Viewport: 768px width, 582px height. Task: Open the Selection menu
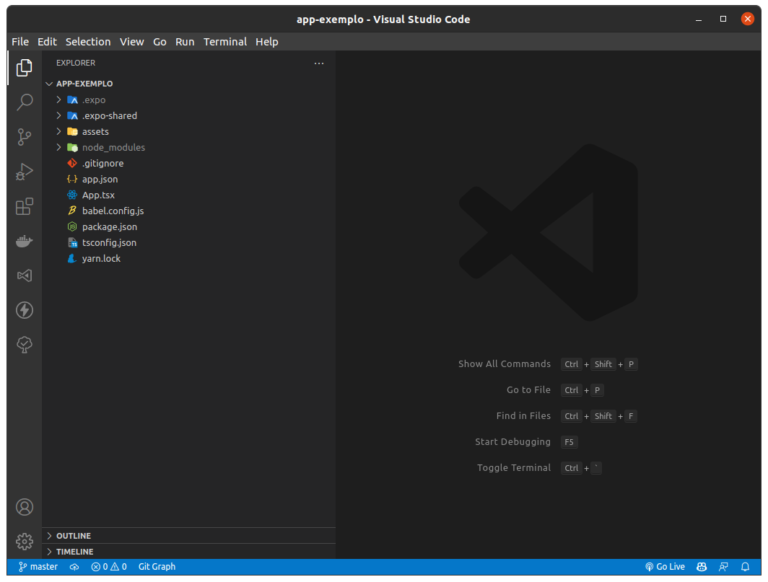pos(88,42)
